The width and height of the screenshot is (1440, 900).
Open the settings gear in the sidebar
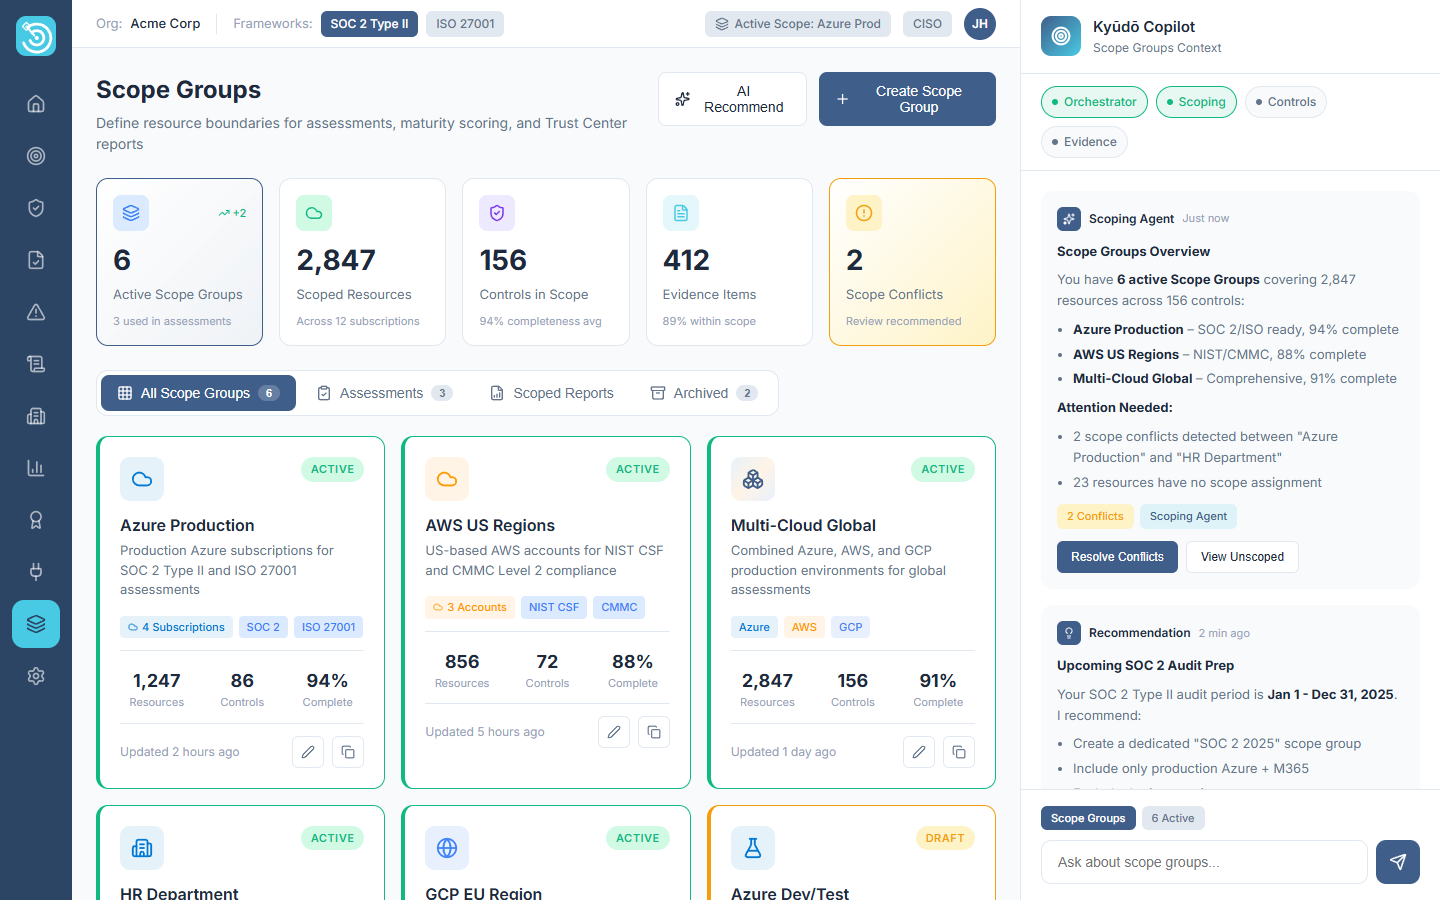pos(36,676)
